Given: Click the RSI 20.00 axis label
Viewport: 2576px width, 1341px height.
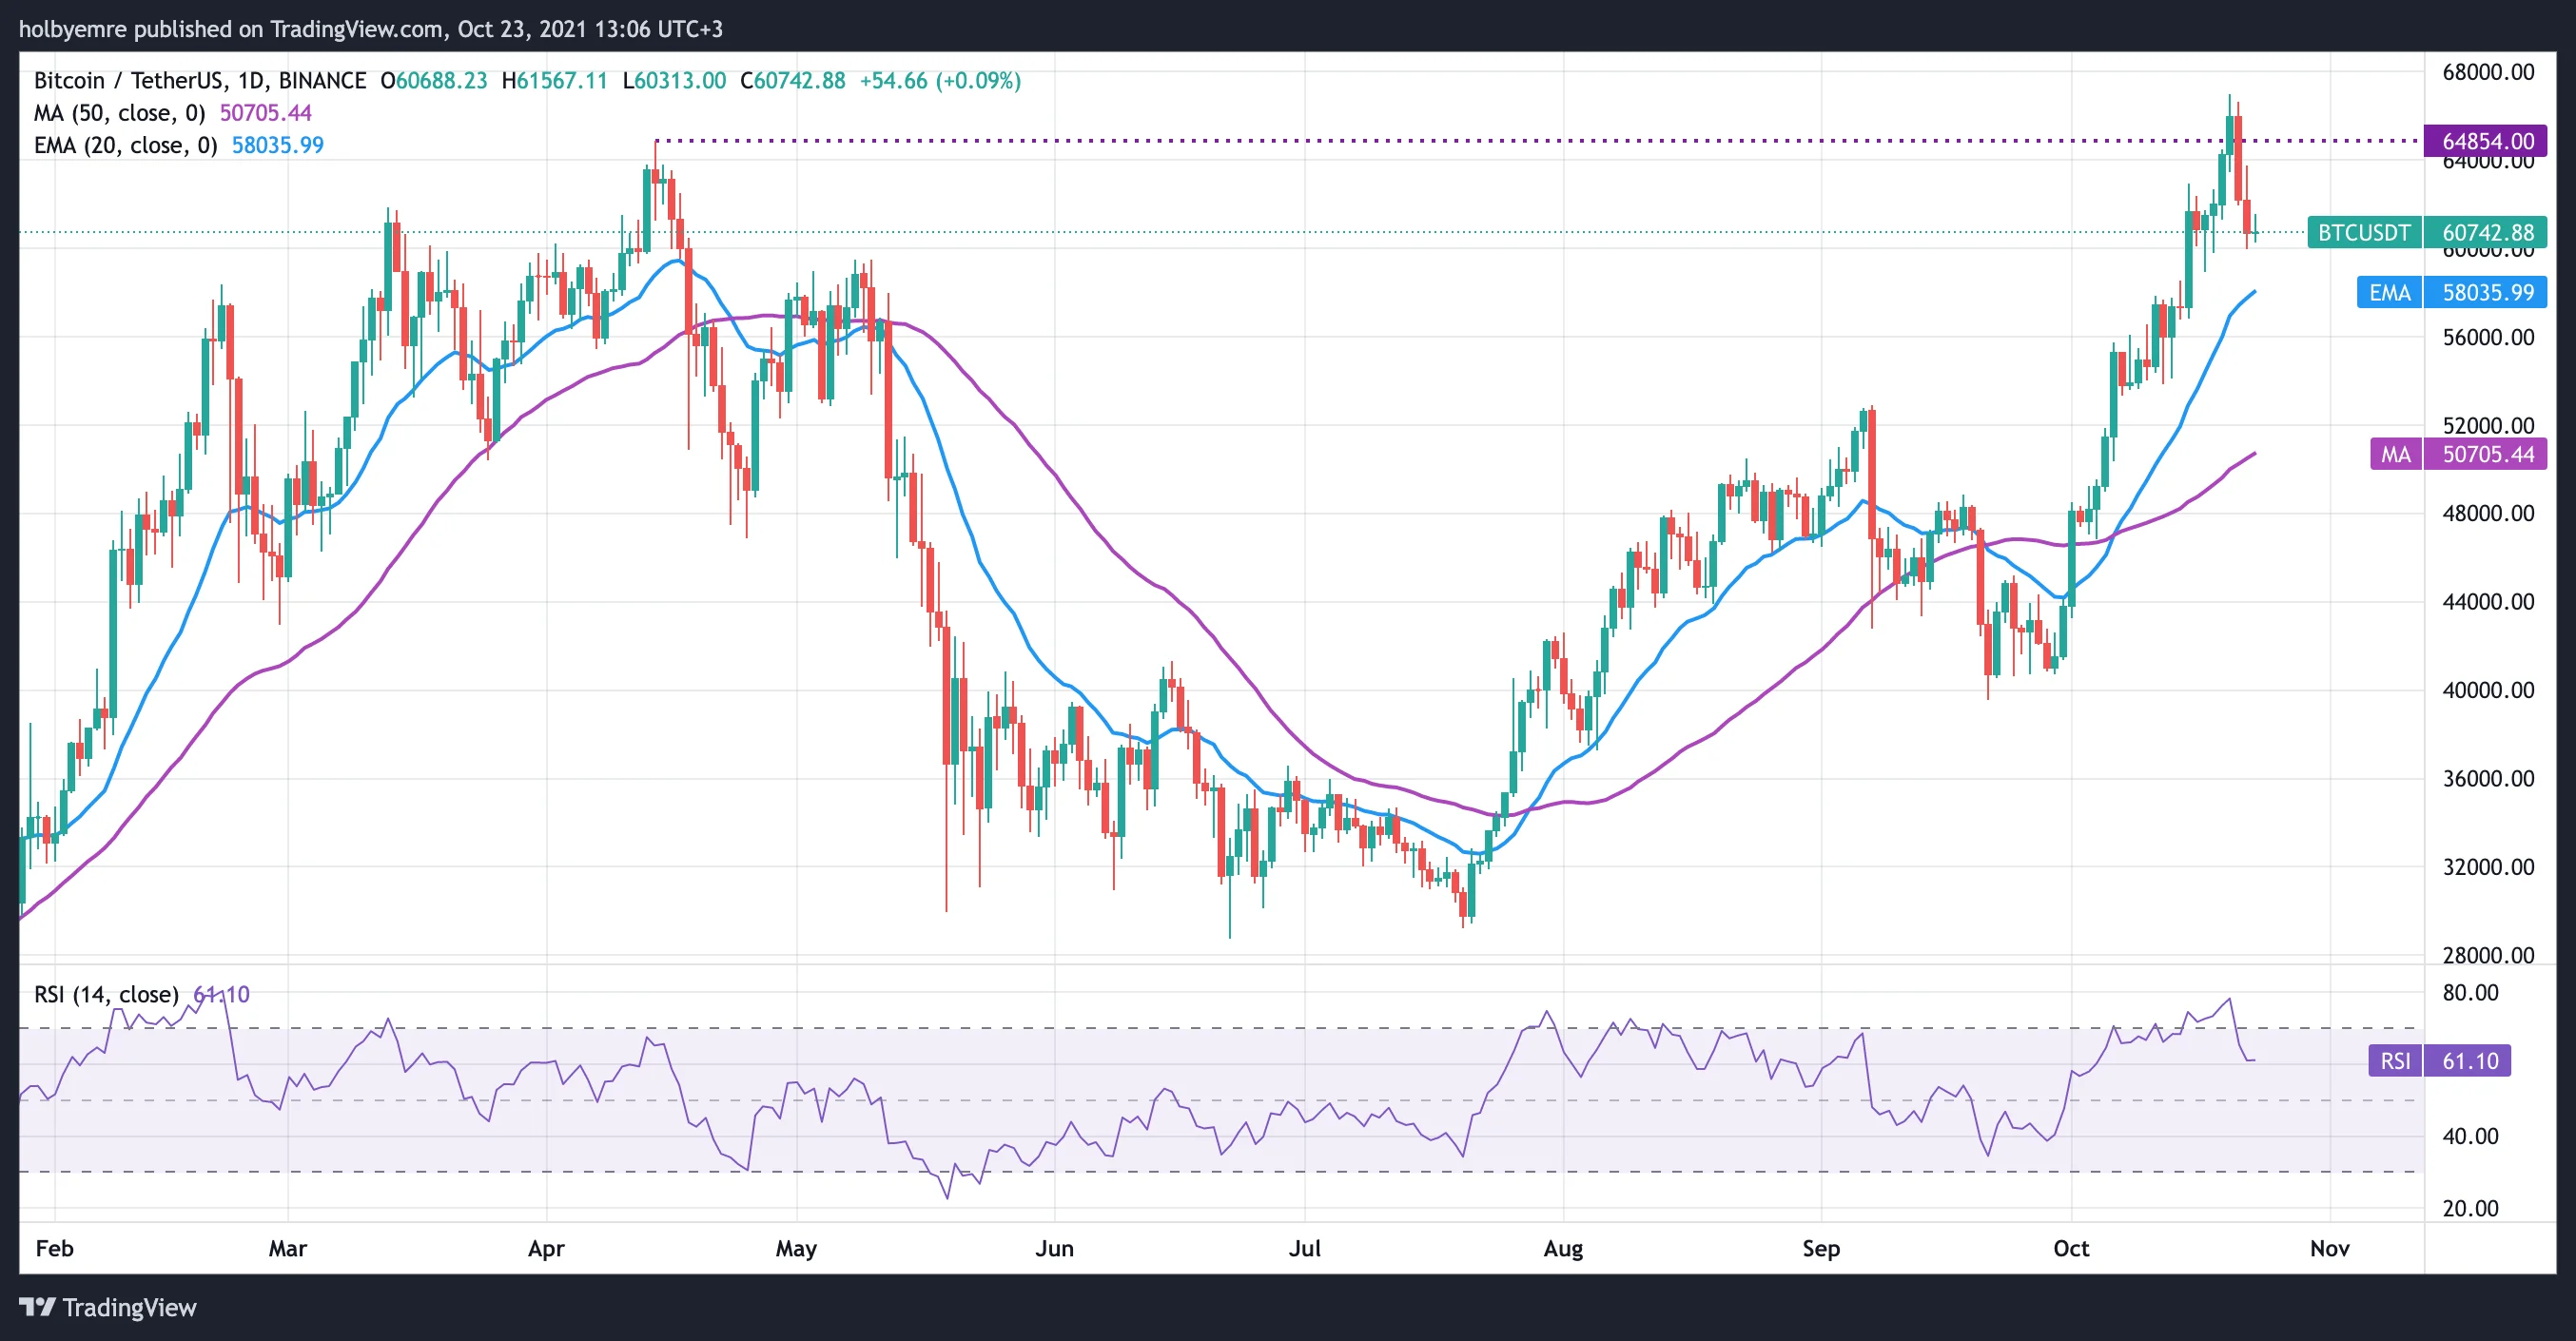Looking at the screenshot, I should click(x=2470, y=1208).
